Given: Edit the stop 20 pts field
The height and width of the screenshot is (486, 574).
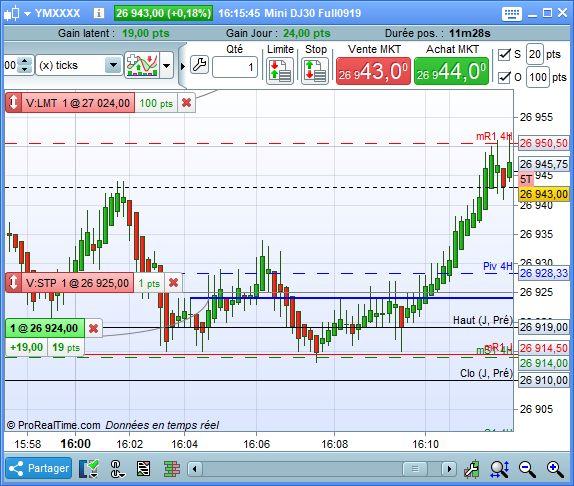Looking at the screenshot, I should tap(535, 54).
